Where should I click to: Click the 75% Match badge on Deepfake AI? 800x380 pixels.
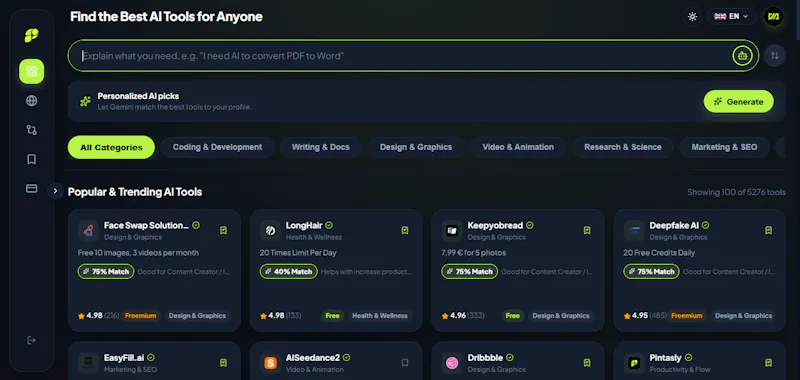click(x=652, y=271)
